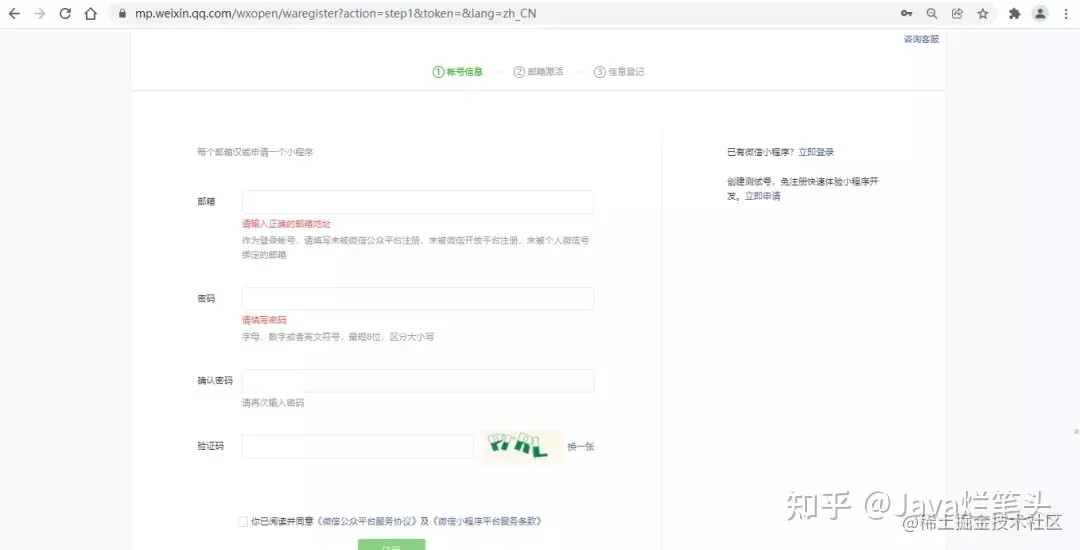Click 立即申请 test account link
The width and height of the screenshot is (1080, 550).
point(762,196)
